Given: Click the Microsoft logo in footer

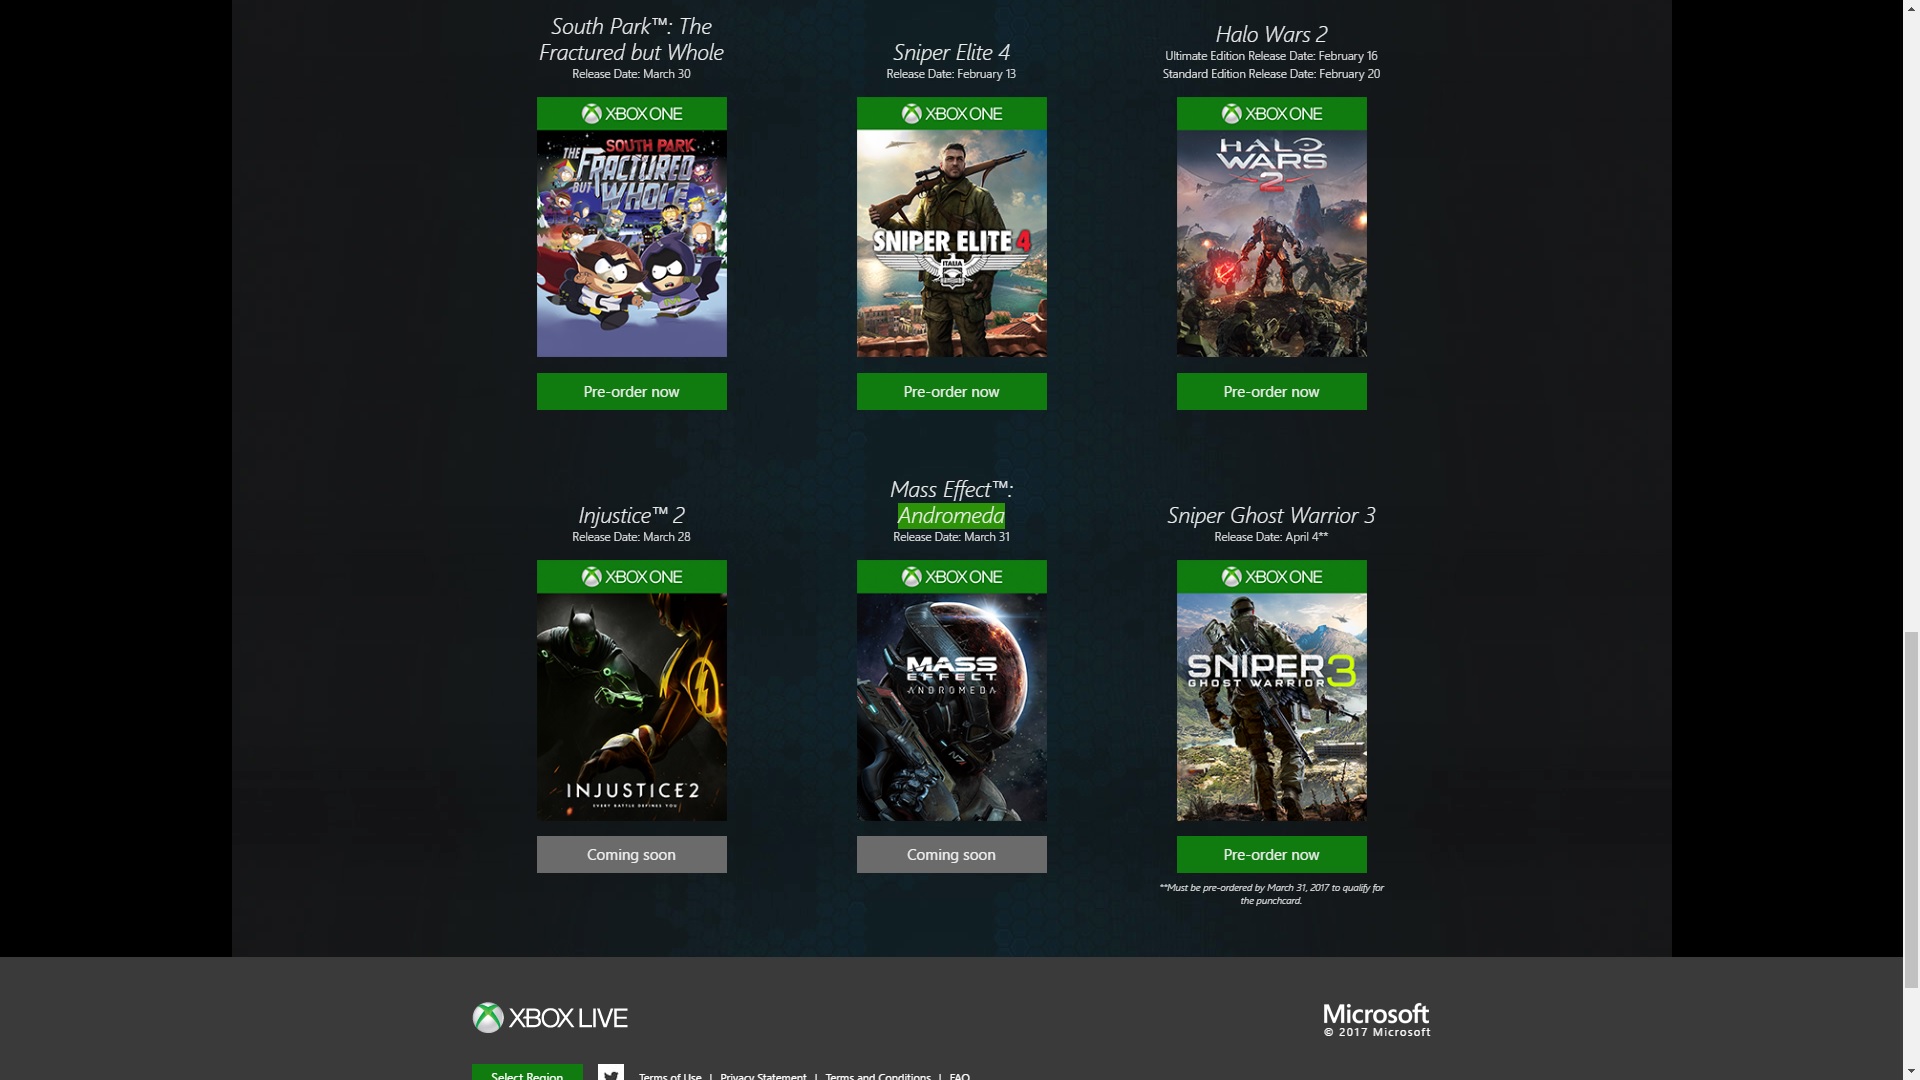Looking at the screenshot, I should coord(1377,1020).
